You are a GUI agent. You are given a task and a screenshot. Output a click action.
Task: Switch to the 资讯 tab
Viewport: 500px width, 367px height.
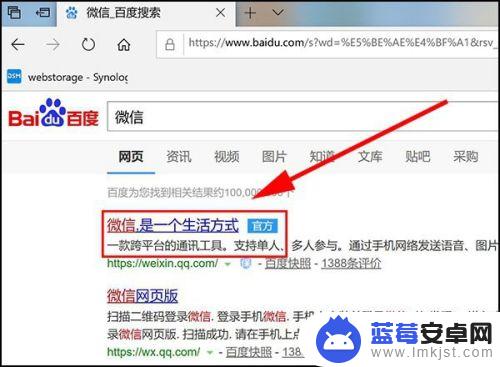pyautogui.click(x=179, y=156)
